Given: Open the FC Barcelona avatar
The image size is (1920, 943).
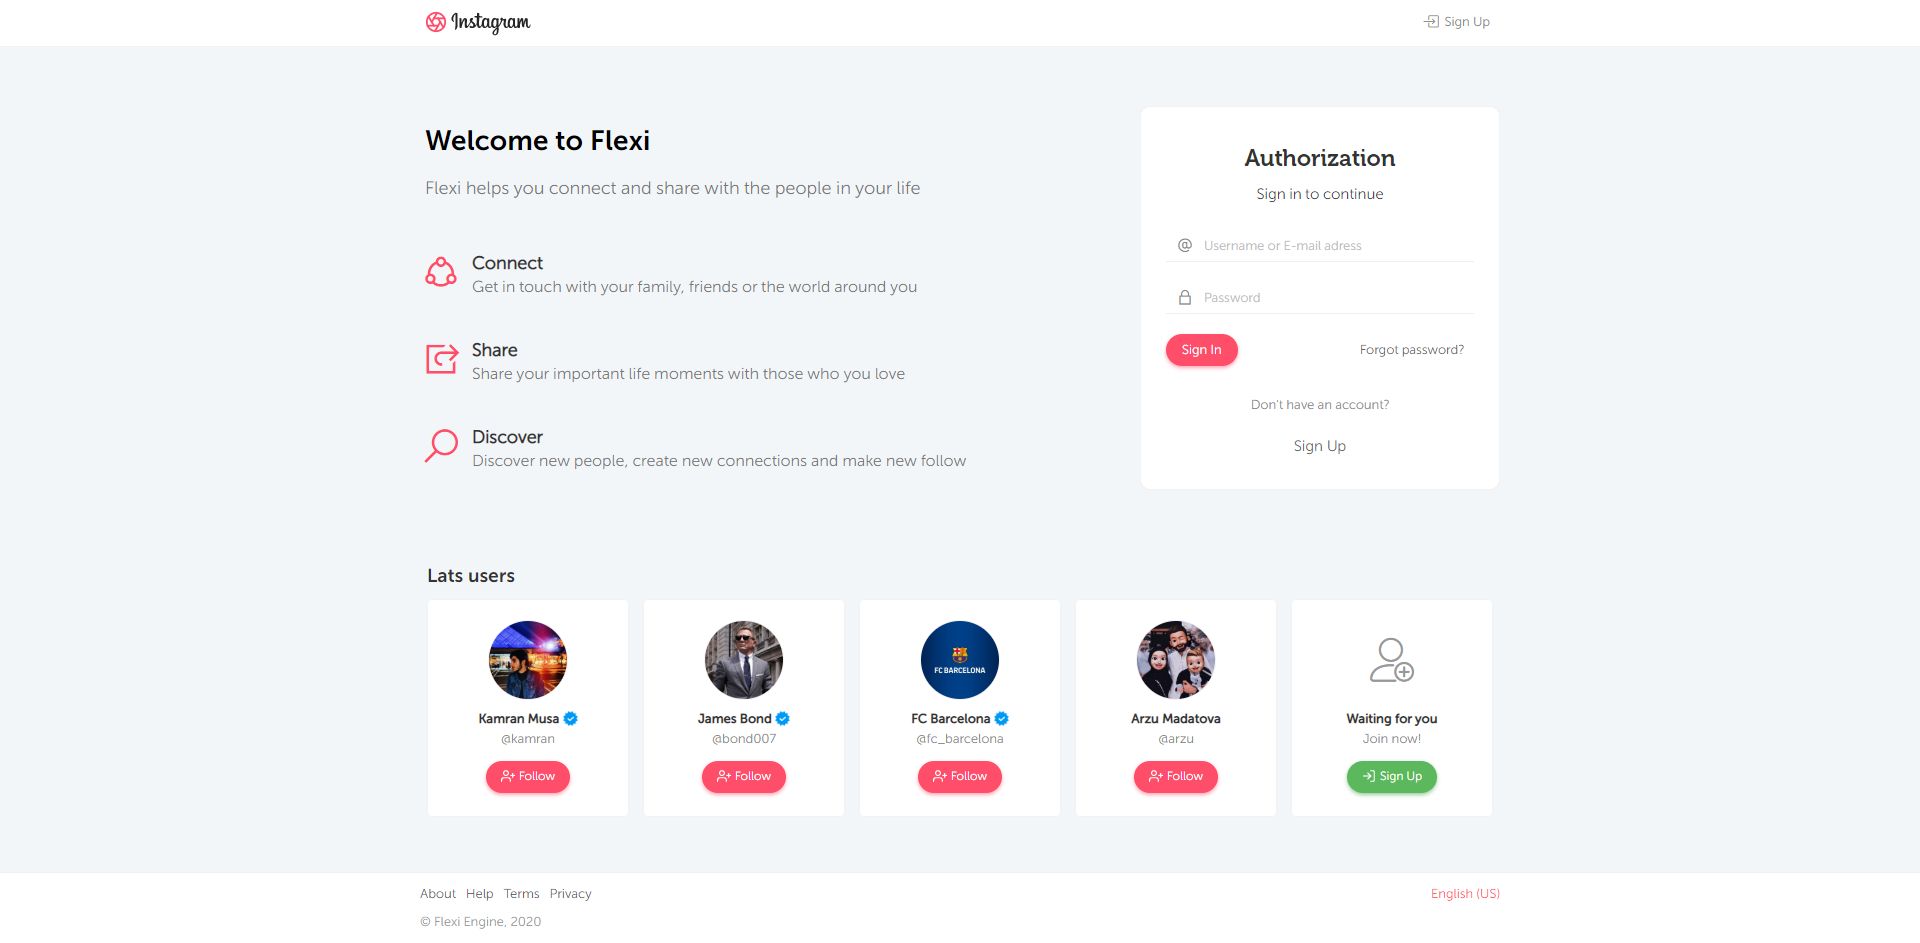Looking at the screenshot, I should [960, 660].
